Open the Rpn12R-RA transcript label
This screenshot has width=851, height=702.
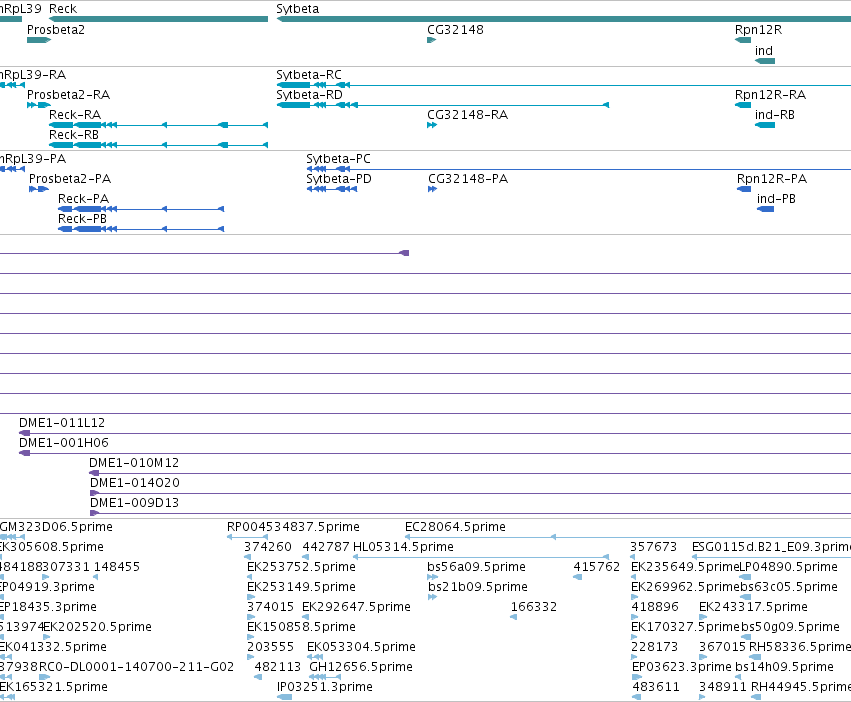pyautogui.click(x=770, y=94)
